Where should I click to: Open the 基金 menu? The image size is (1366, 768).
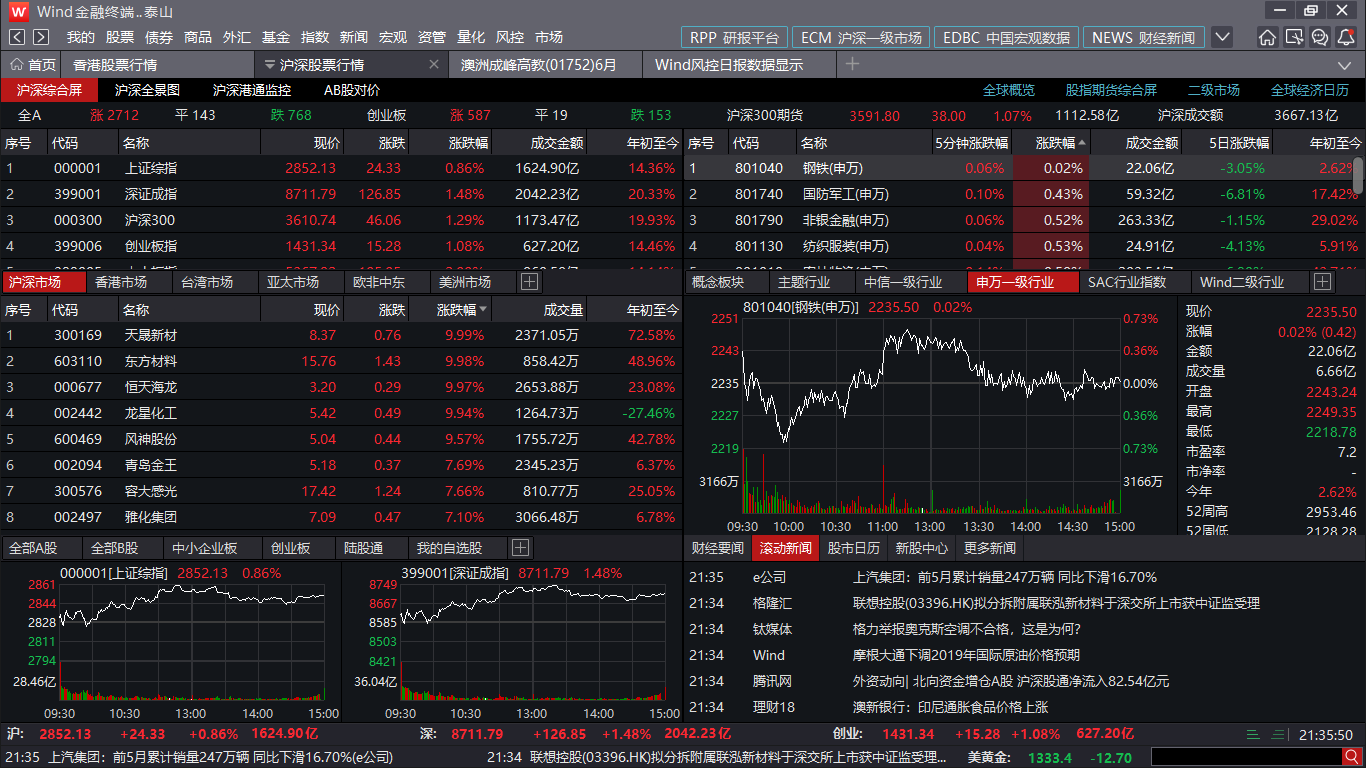tap(276, 37)
